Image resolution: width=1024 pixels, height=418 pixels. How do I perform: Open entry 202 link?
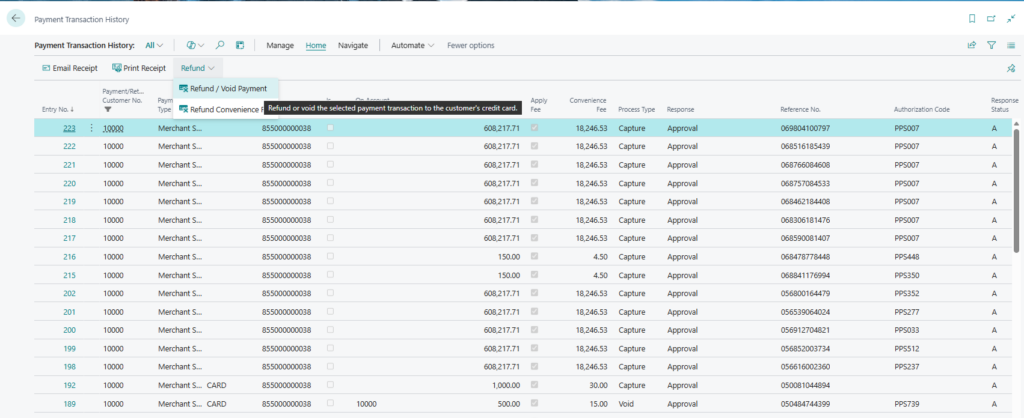point(69,293)
